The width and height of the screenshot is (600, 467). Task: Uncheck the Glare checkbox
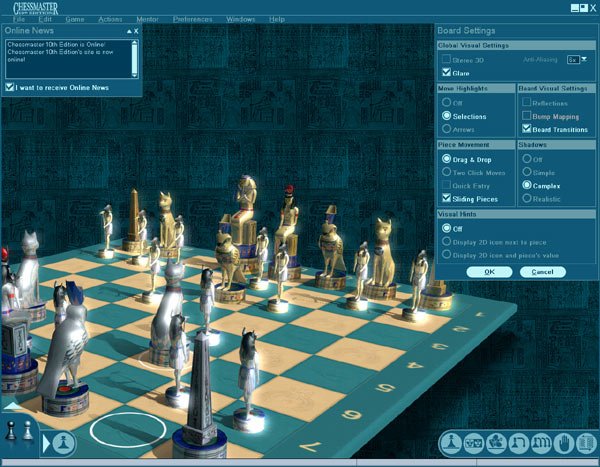446,72
